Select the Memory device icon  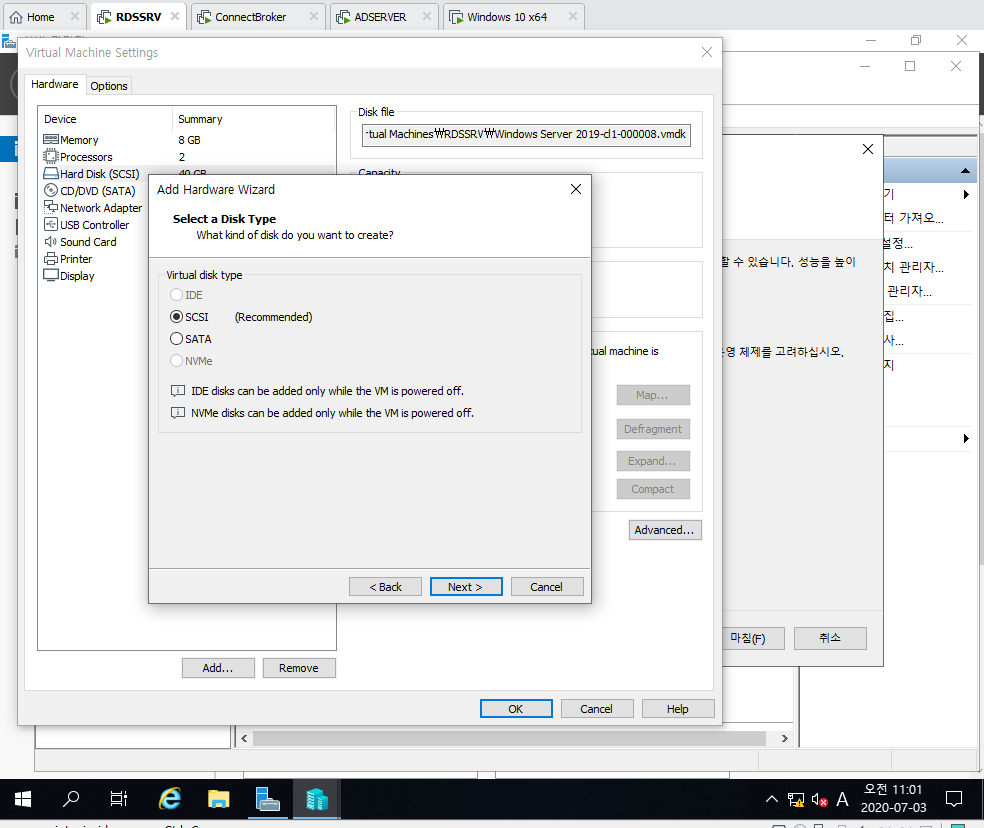point(51,139)
